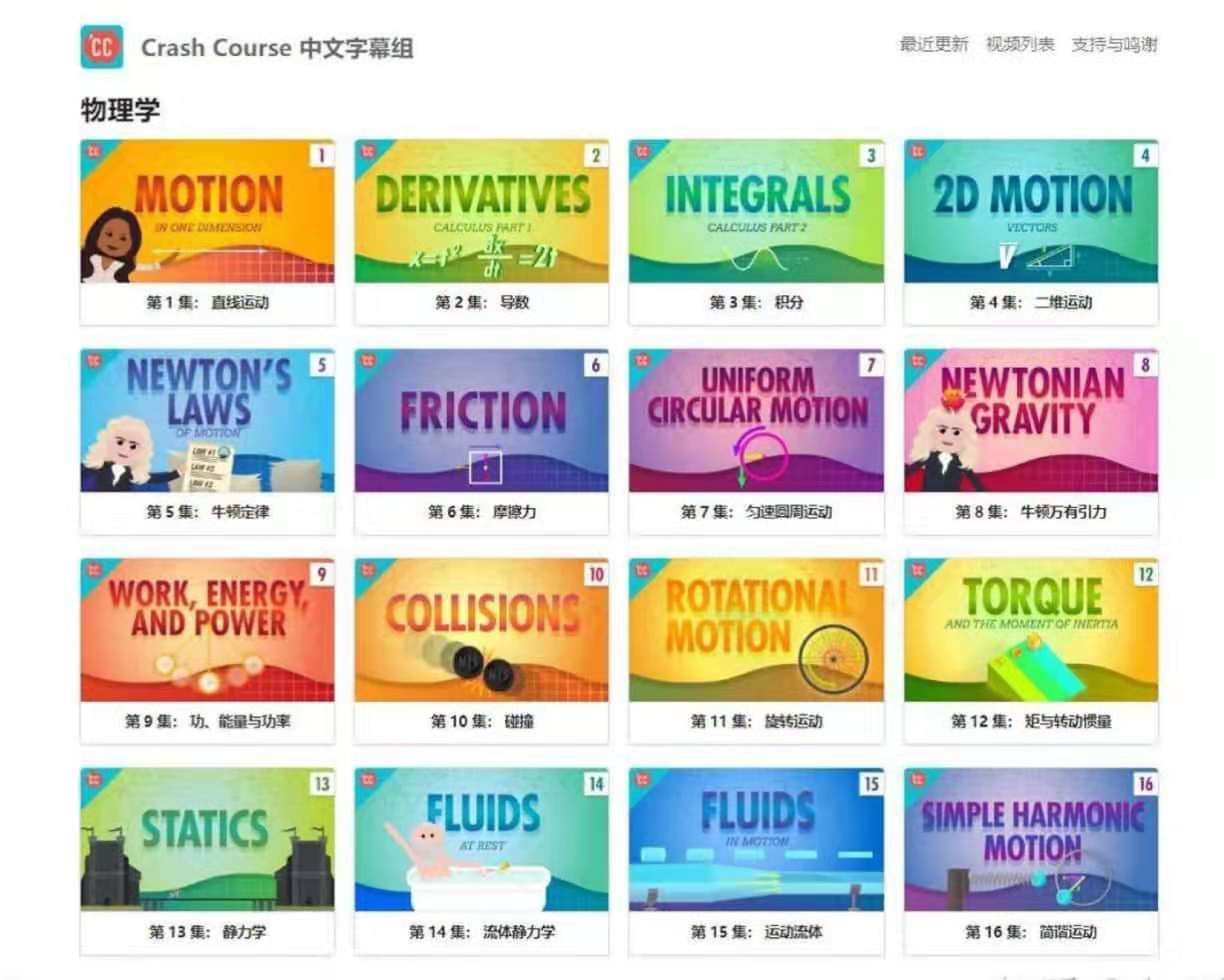Open the Work, Energy, and Power thumbnail

pyautogui.click(x=208, y=630)
